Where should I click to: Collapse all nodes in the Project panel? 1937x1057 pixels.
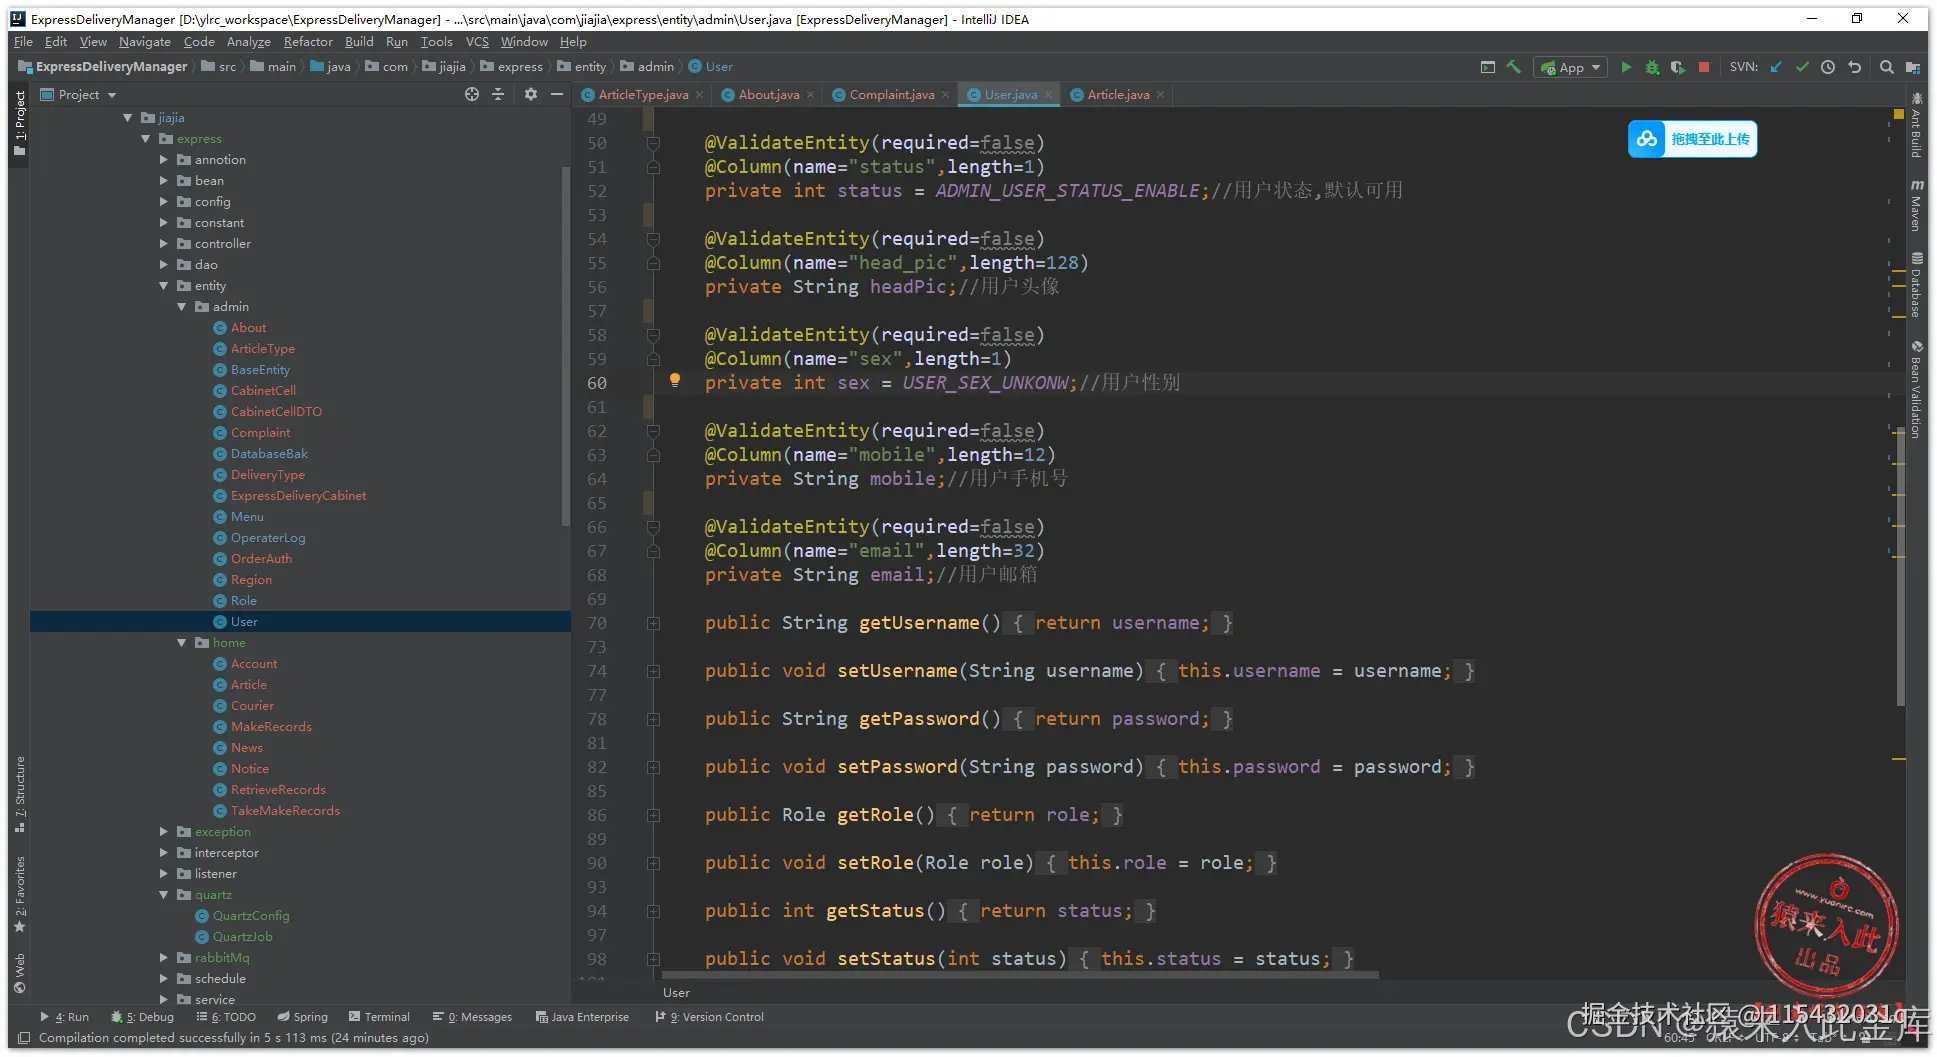coord(498,94)
